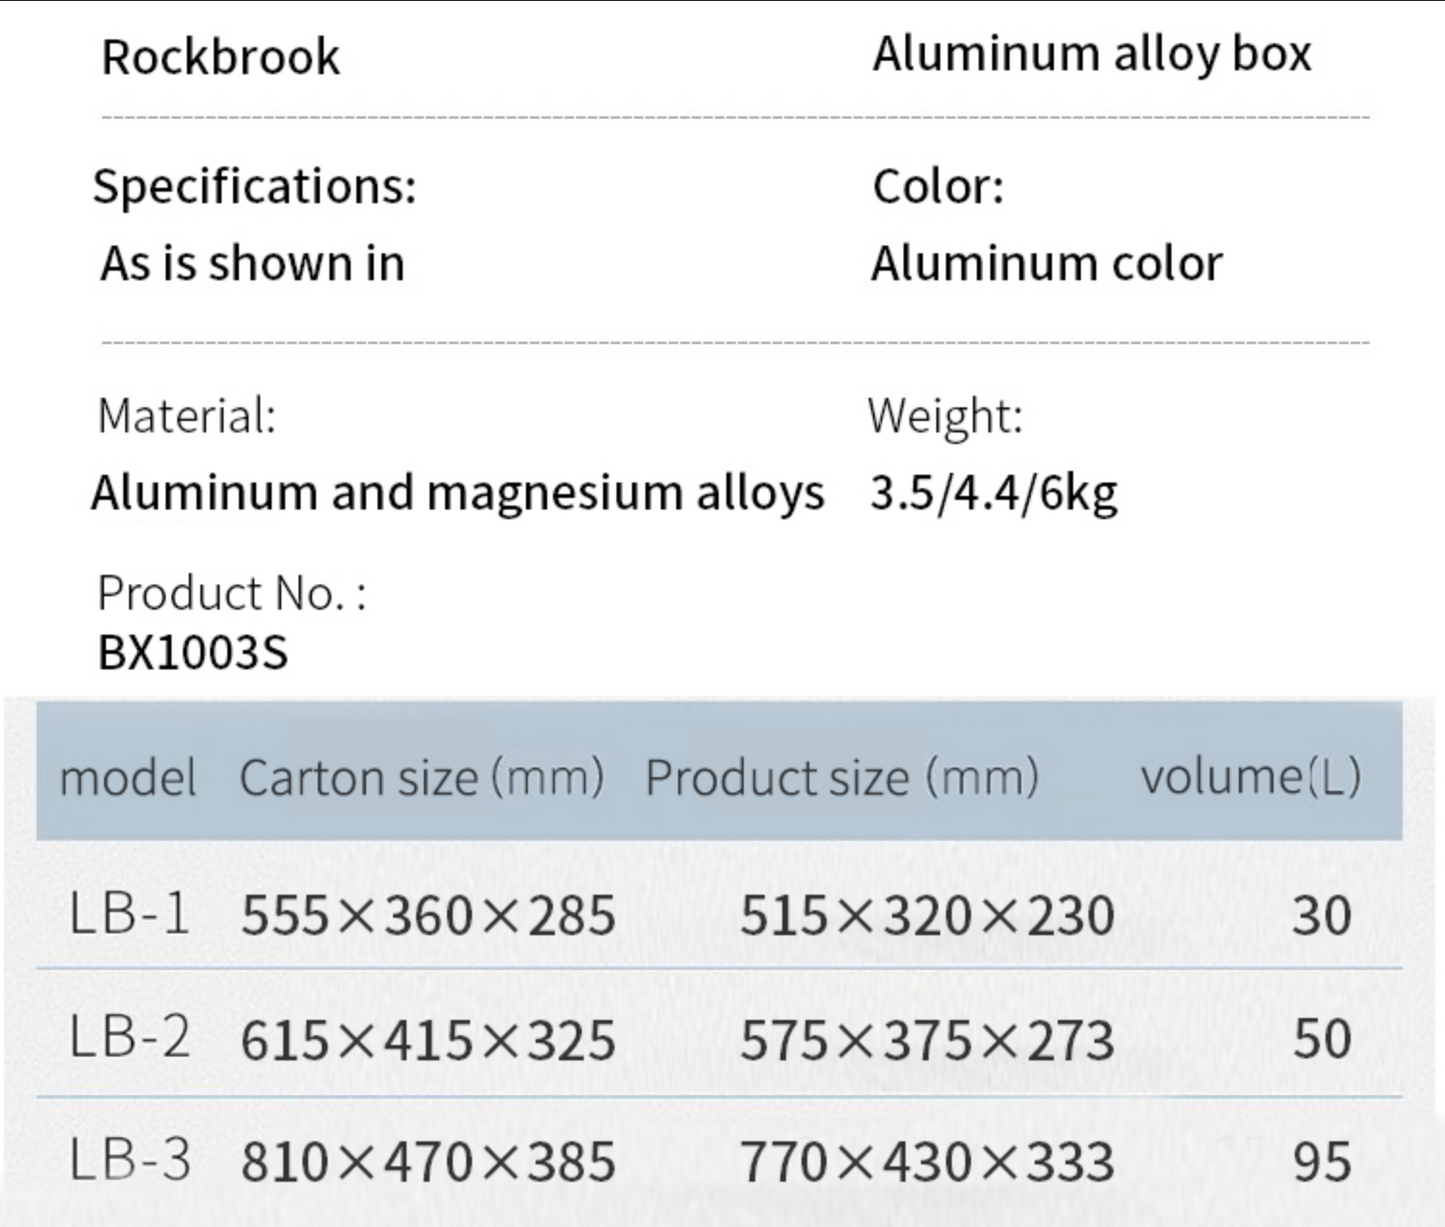Image resolution: width=1445 pixels, height=1227 pixels.
Task: Select the 'Aluminum color' value
Action: pyautogui.click(x=1046, y=264)
